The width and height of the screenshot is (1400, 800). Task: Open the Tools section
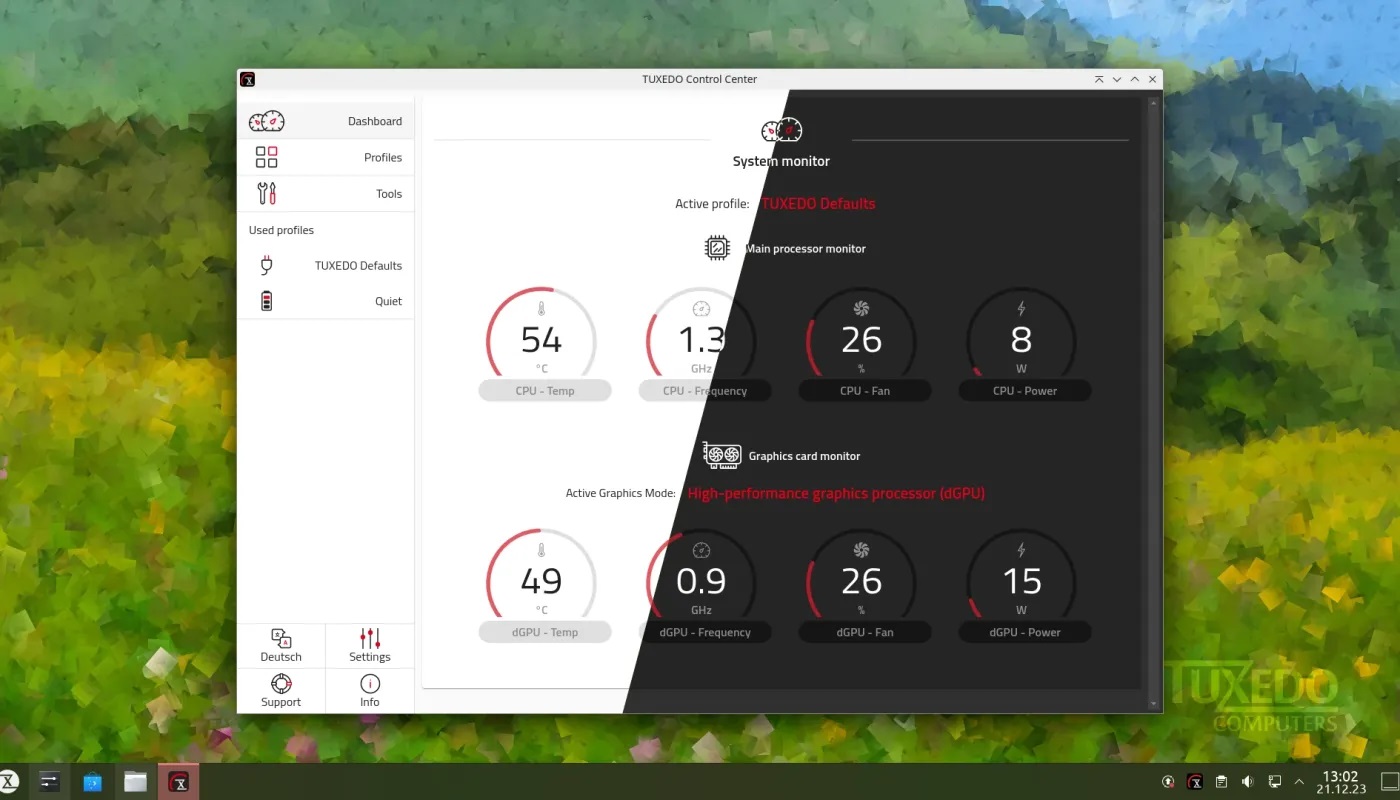pos(325,194)
